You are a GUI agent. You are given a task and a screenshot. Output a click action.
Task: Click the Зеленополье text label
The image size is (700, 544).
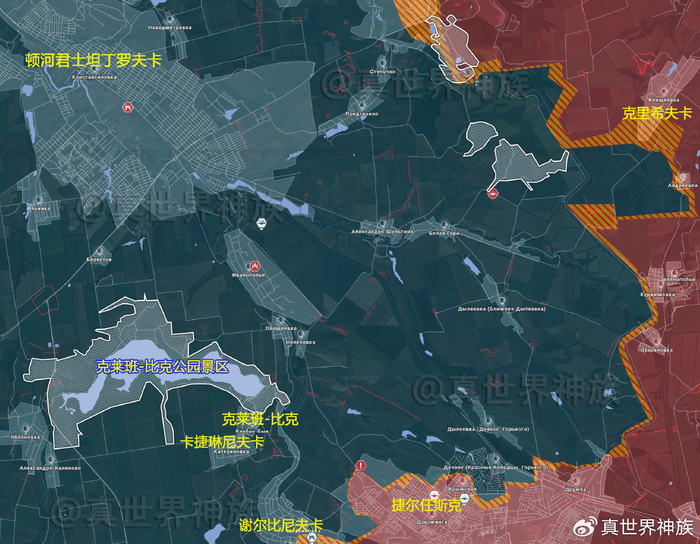tap(678, 279)
